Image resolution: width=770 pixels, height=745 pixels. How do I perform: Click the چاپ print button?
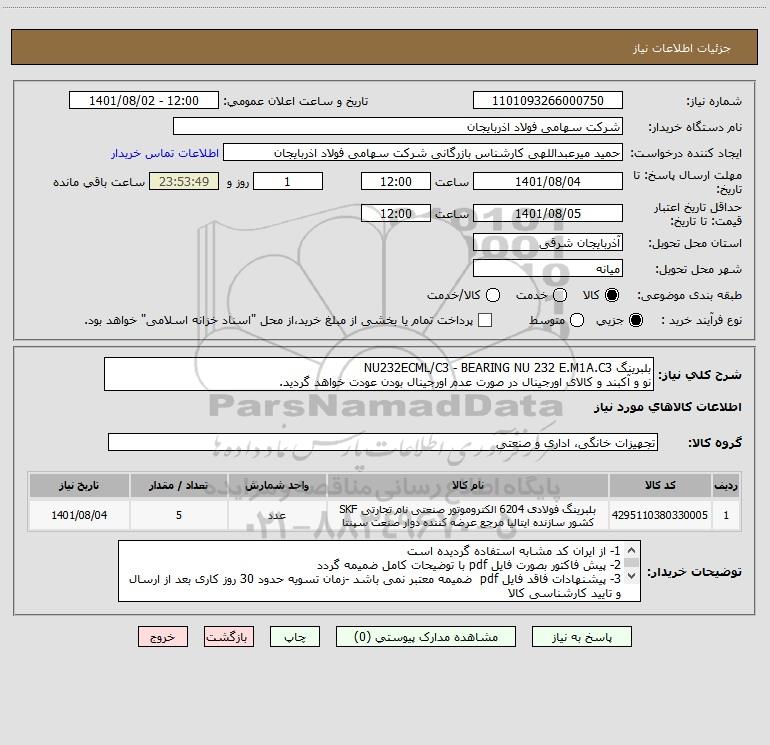coord(295,637)
